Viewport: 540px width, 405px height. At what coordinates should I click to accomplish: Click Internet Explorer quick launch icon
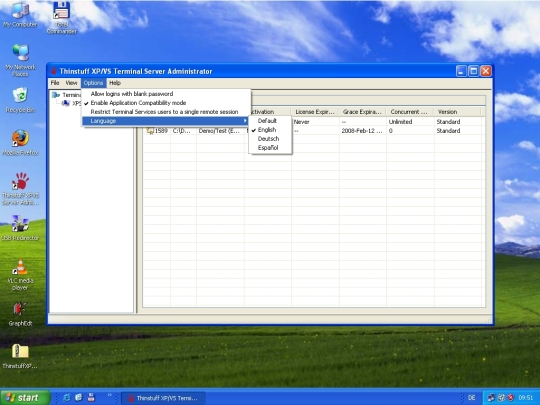click(x=66, y=397)
